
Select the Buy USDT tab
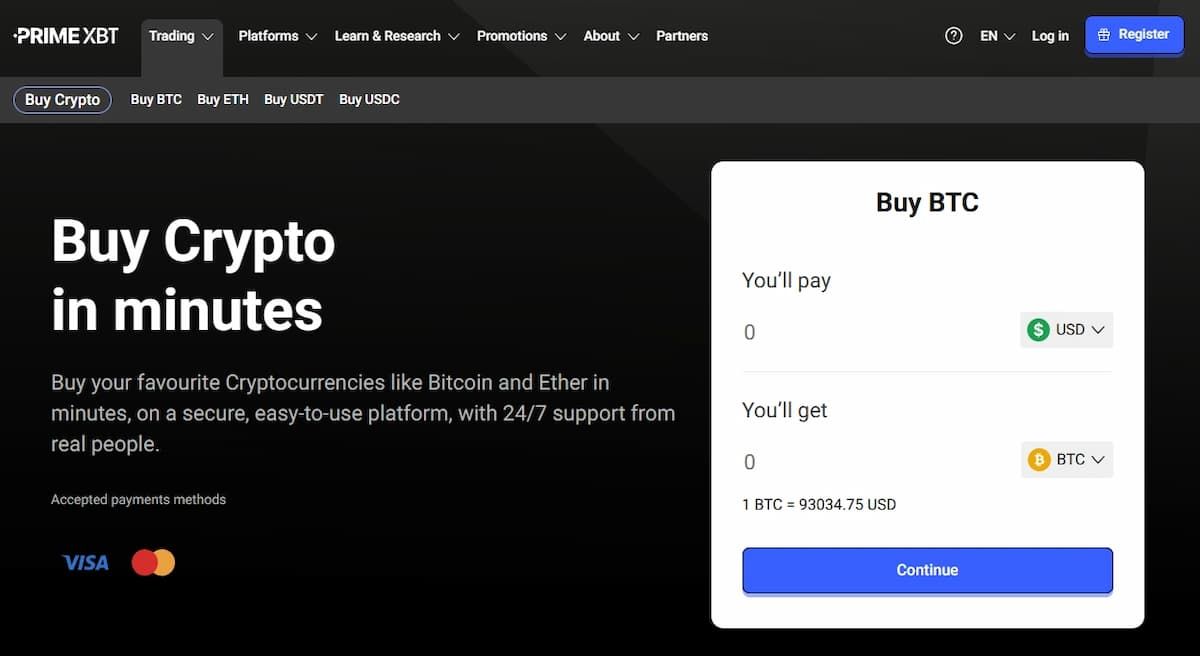(x=293, y=100)
